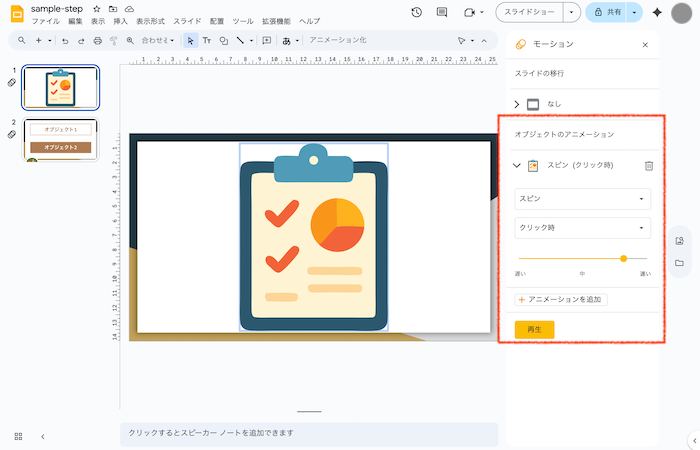This screenshot has height=450, width=700.
Task: Open the zoom level 合わせる dropdown
Action: click(x=158, y=40)
